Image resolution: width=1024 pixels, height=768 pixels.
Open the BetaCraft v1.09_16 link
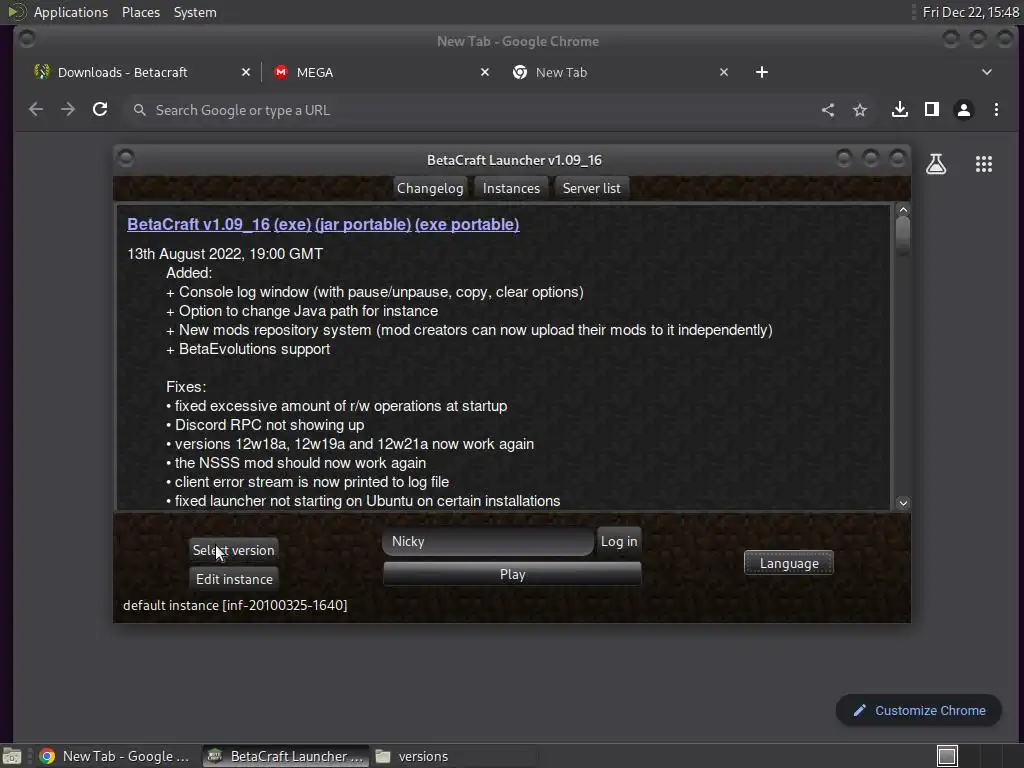(x=199, y=225)
